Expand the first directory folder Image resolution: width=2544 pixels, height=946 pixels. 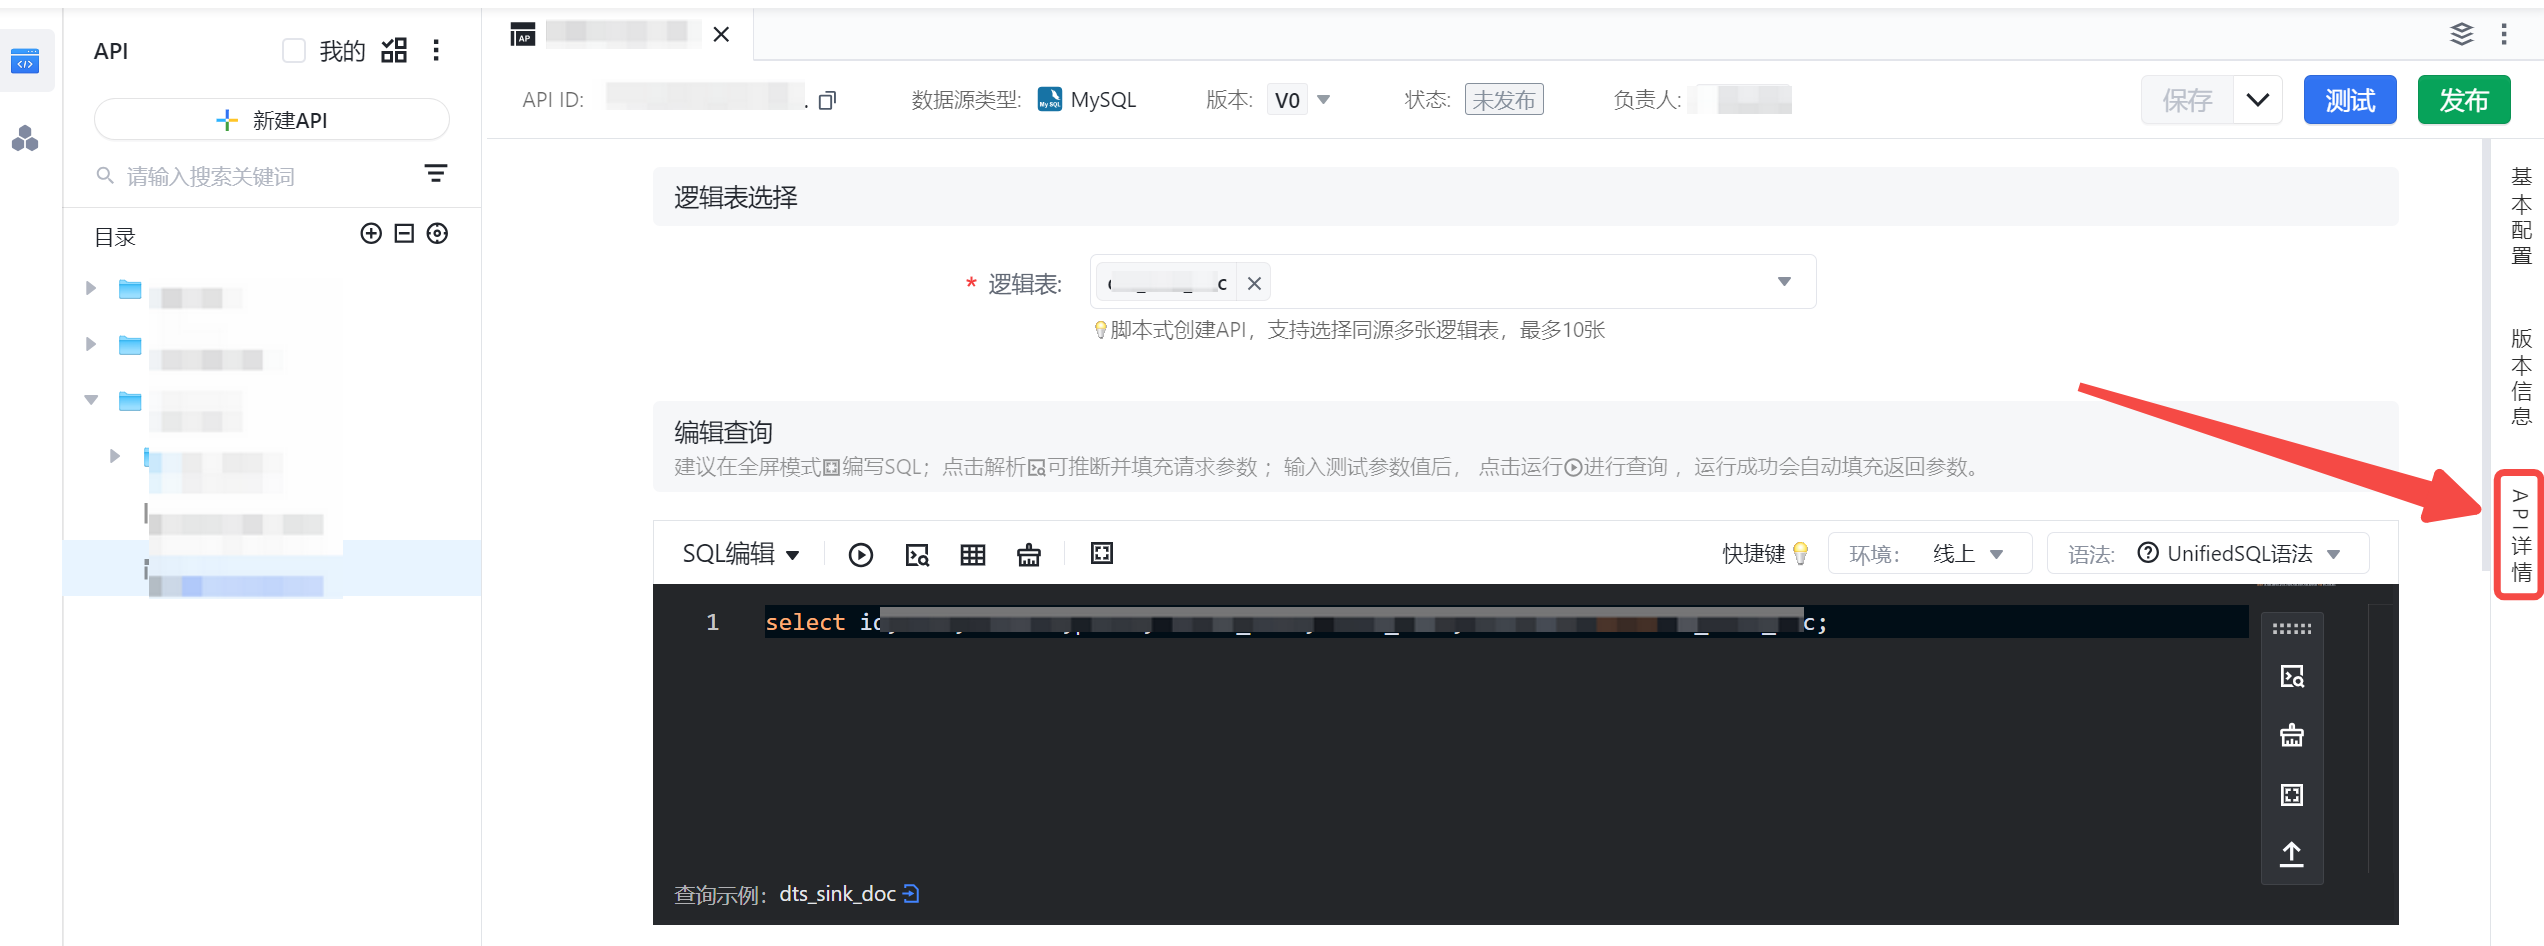pyautogui.click(x=91, y=289)
